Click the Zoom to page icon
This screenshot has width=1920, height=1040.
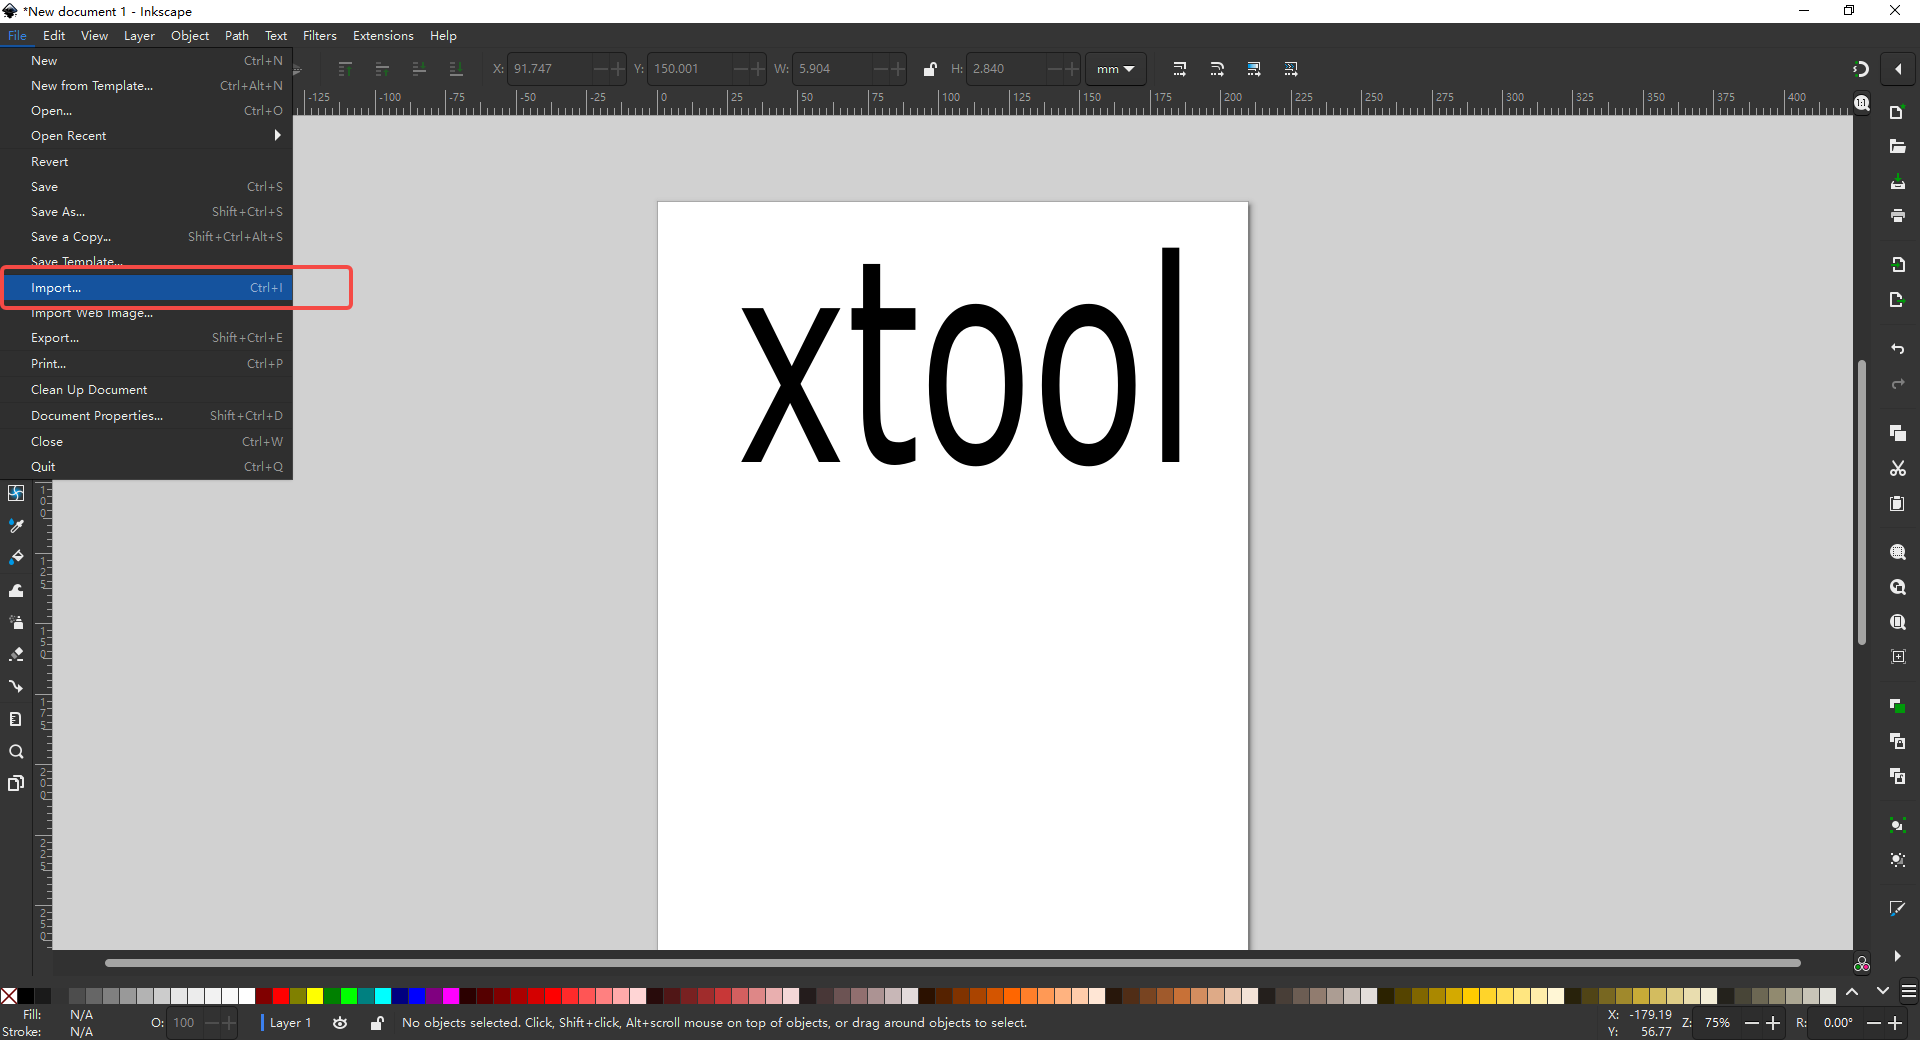(x=1897, y=622)
